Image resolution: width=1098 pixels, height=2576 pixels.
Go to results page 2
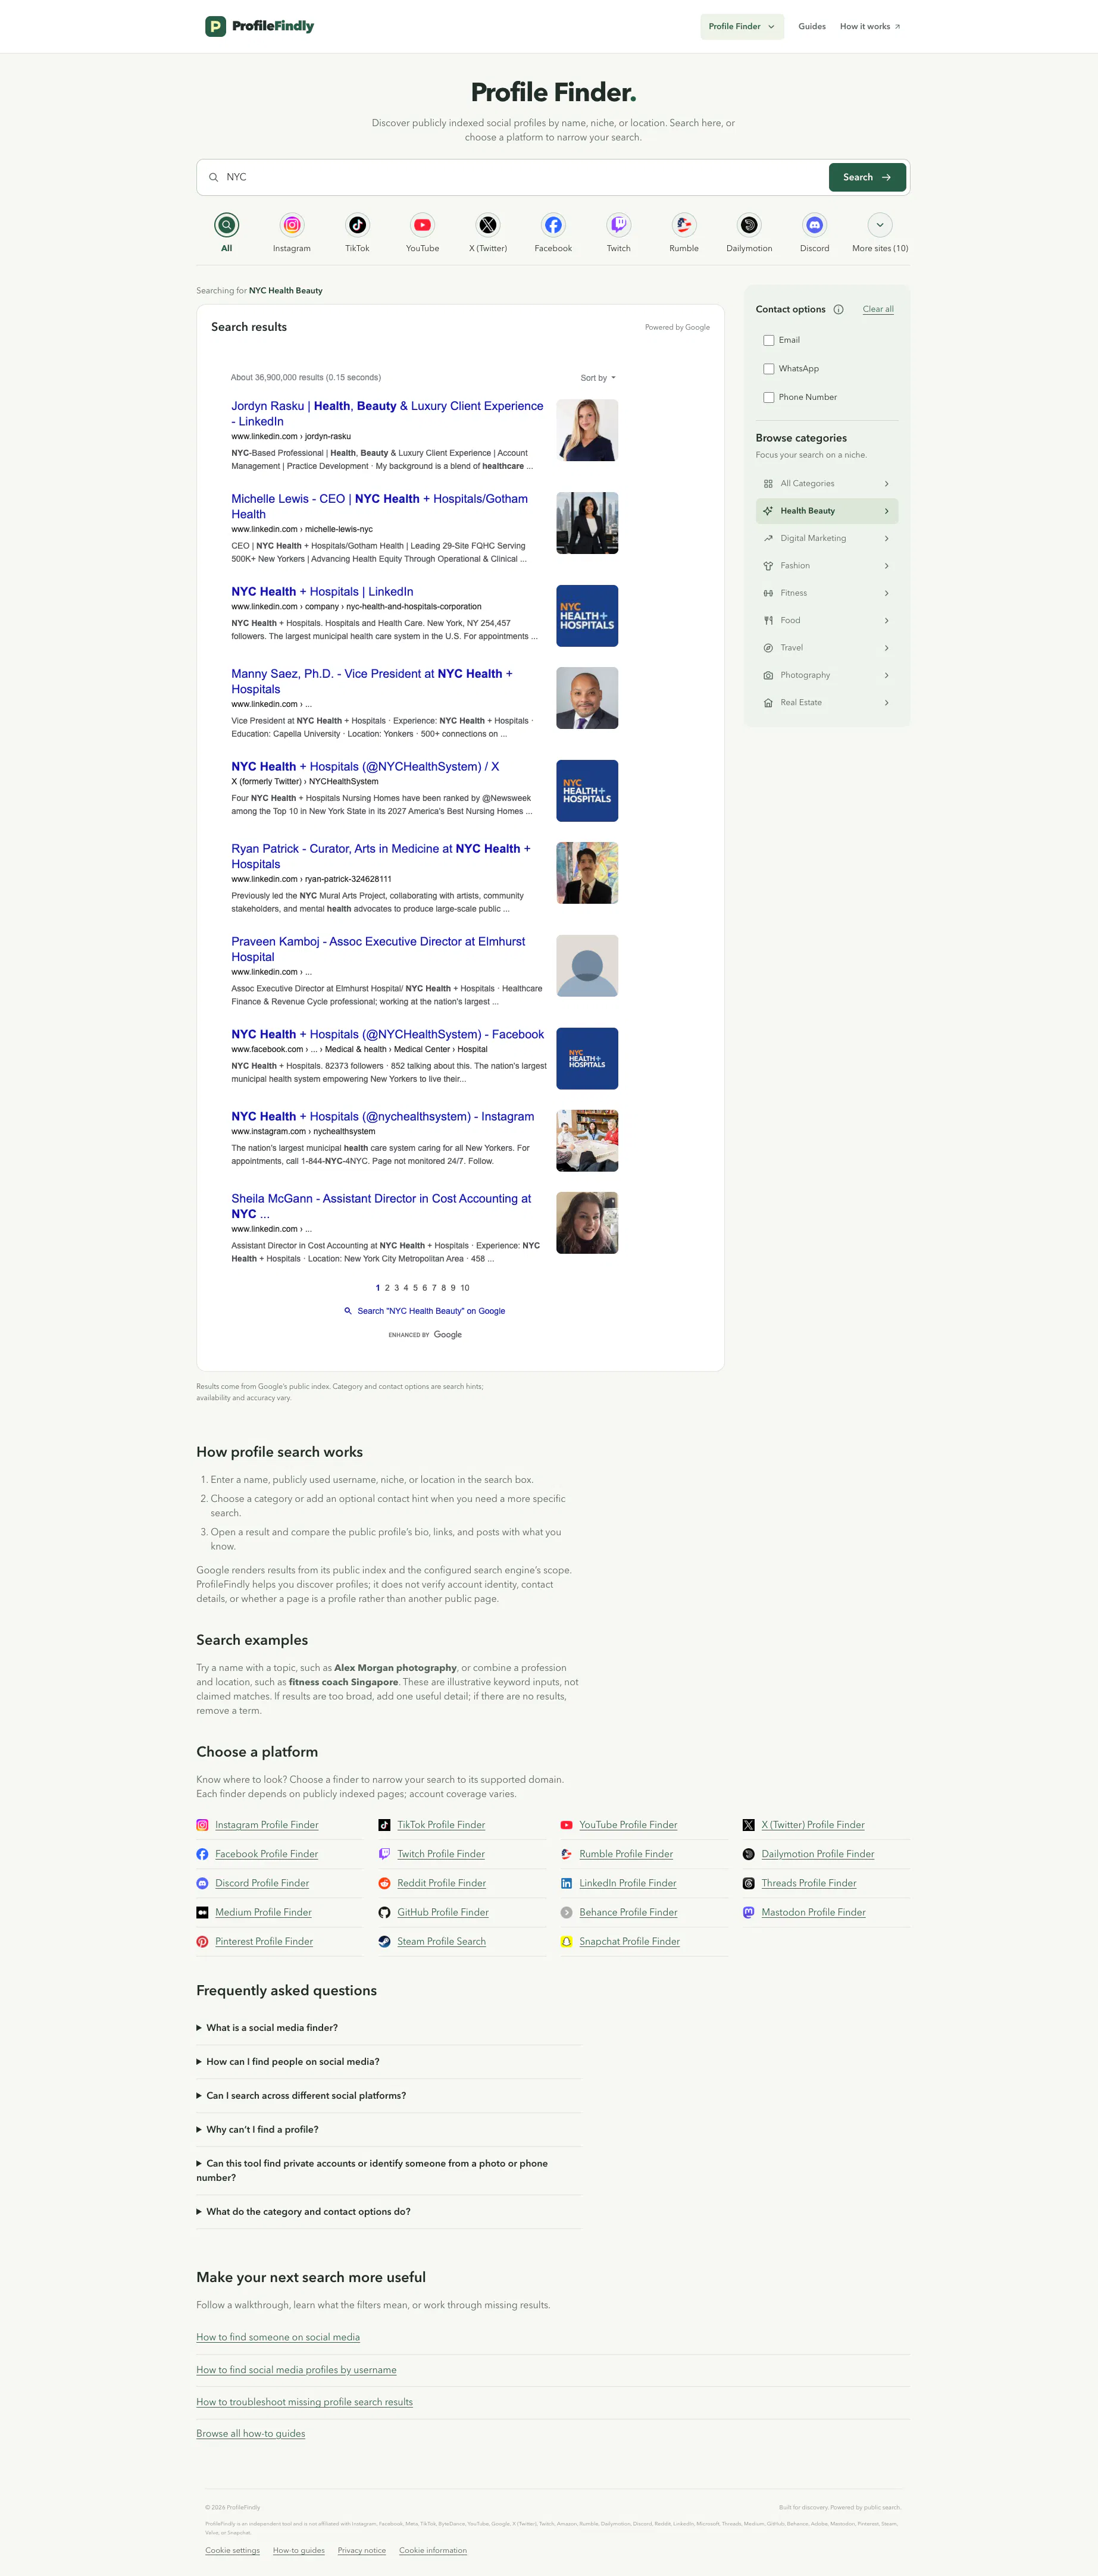tap(387, 1288)
